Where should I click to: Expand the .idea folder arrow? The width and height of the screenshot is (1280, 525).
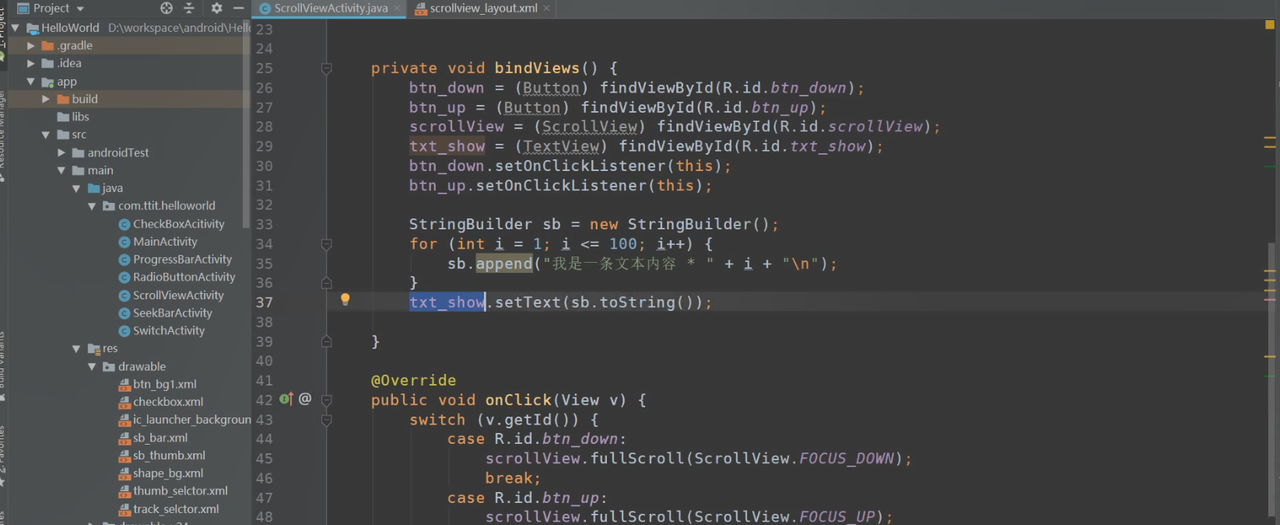point(31,63)
